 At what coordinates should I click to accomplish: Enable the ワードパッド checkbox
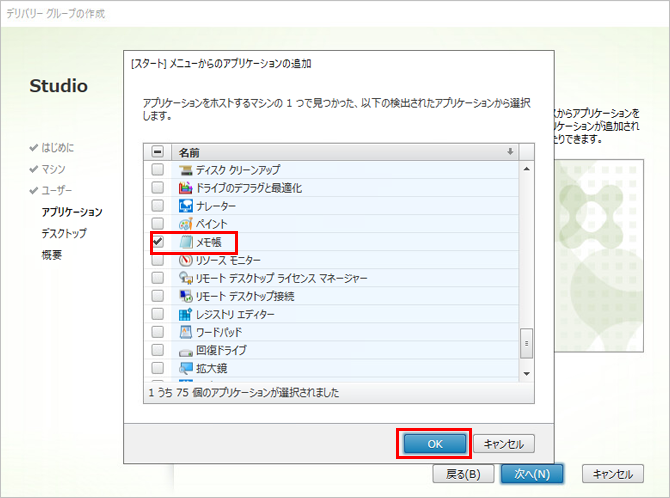[157, 332]
